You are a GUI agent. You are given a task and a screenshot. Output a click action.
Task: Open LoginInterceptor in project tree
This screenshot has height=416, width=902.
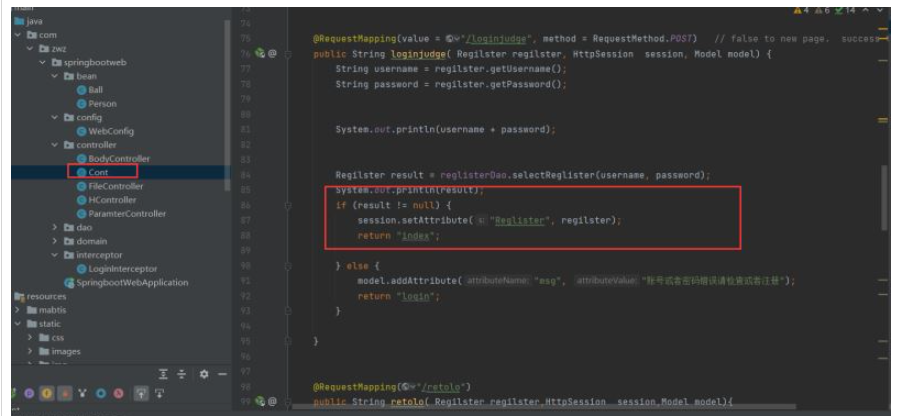click(117, 269)
